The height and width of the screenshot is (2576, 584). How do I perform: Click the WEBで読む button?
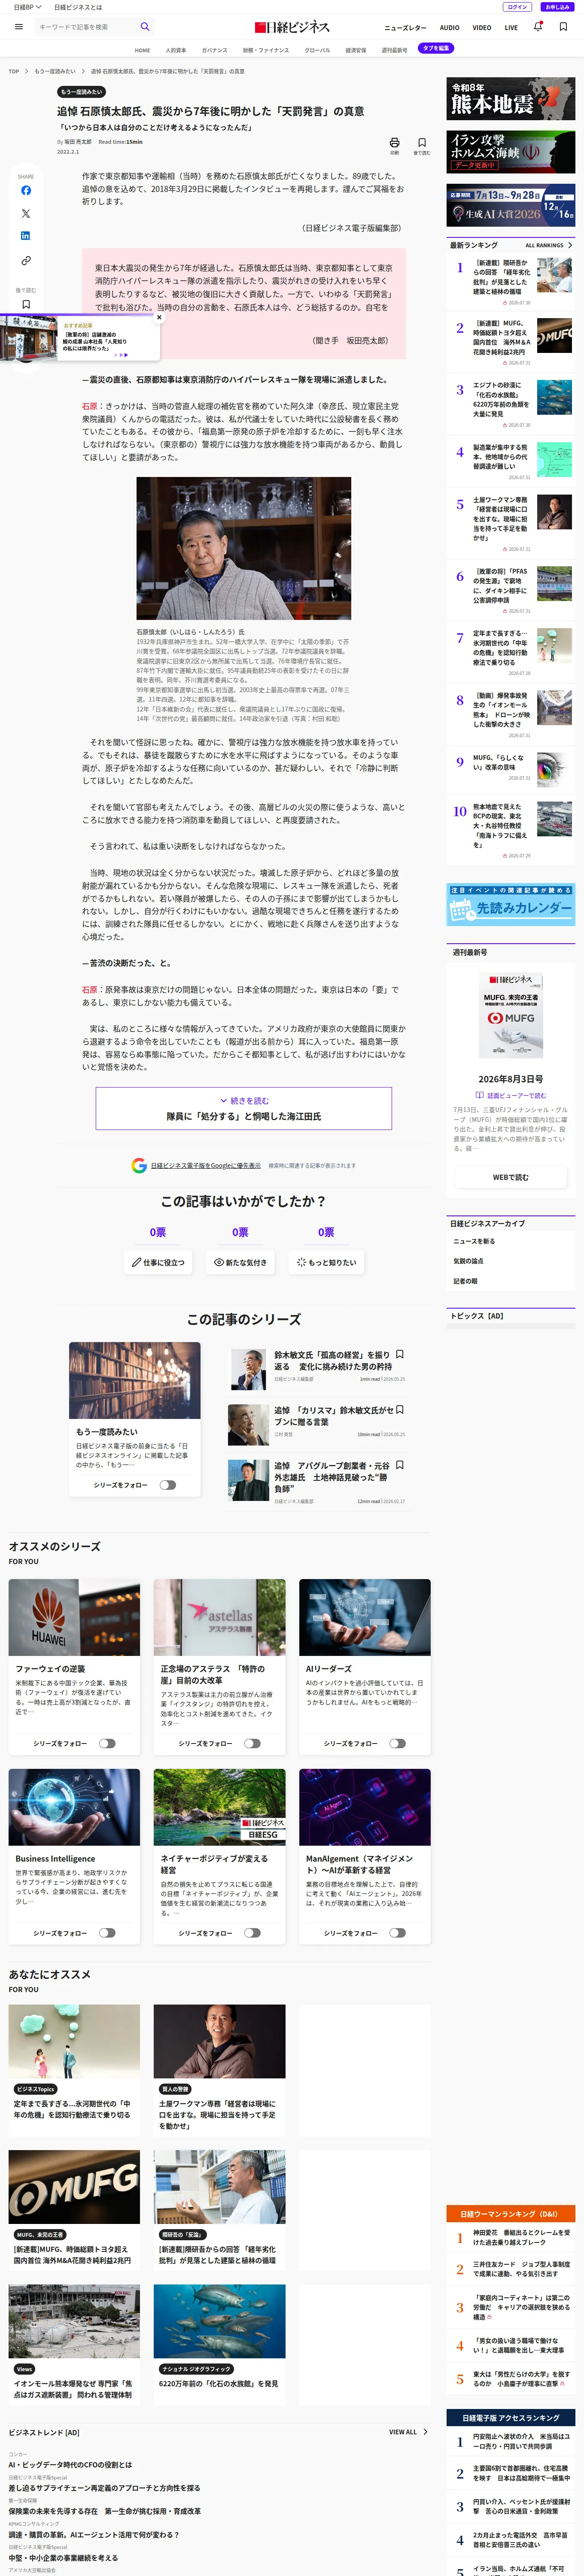coord(510,1177)
